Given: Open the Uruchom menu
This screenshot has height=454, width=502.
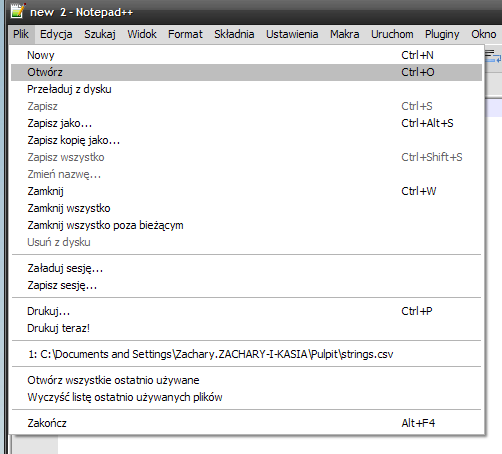Looking at the screenshot, I should [x=392, y=34].
